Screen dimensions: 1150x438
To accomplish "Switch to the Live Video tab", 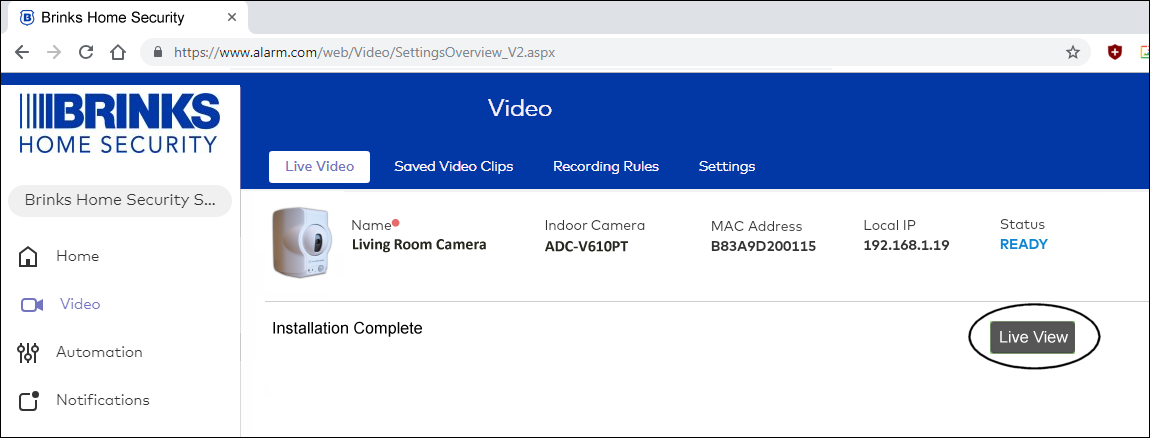I will pyautogui.click(x=319, y=167).
